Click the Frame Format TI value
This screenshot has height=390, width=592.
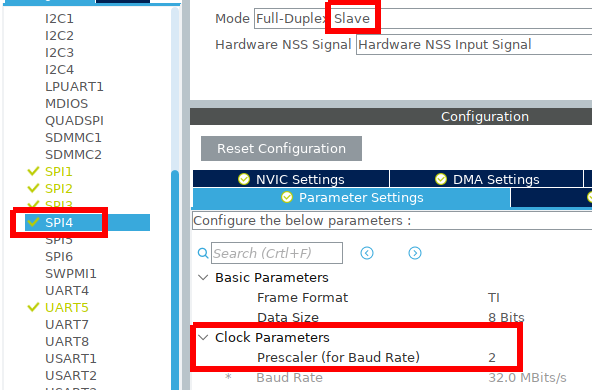pyautogui.click(x=494, y=298)
